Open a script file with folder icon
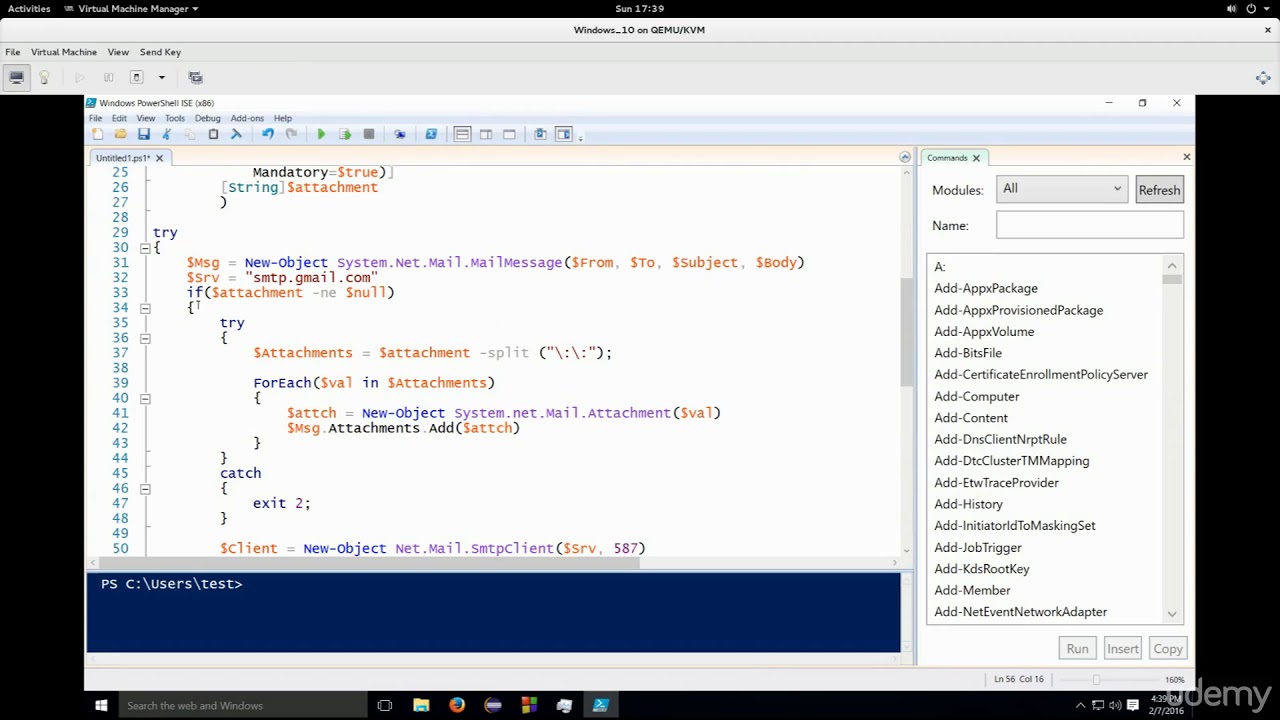1280x720 pixels. 120,134
